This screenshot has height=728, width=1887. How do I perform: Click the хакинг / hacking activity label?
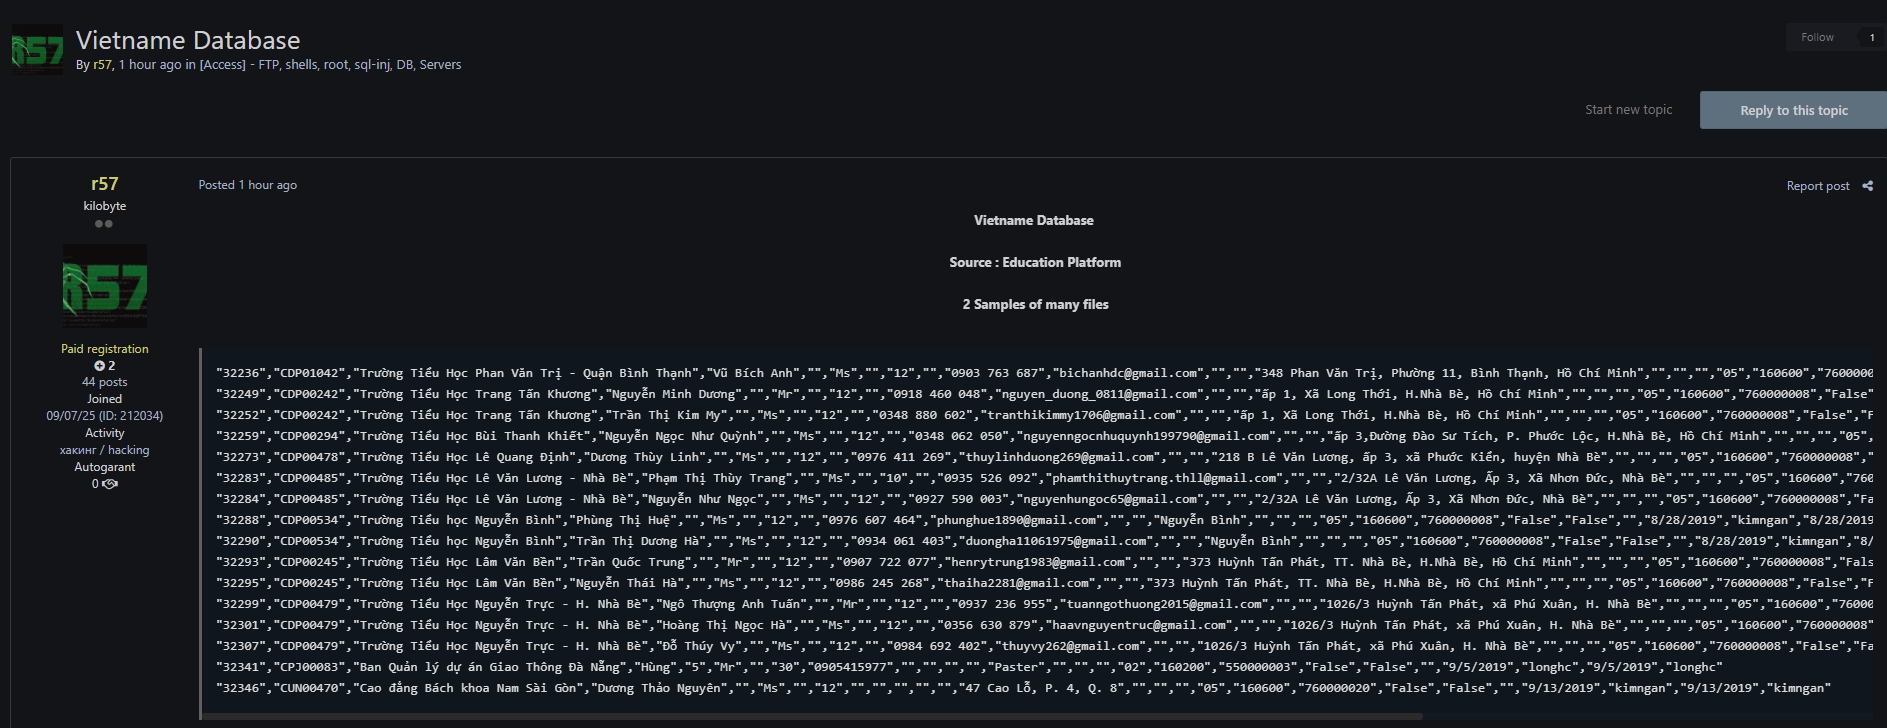[105, 450]
